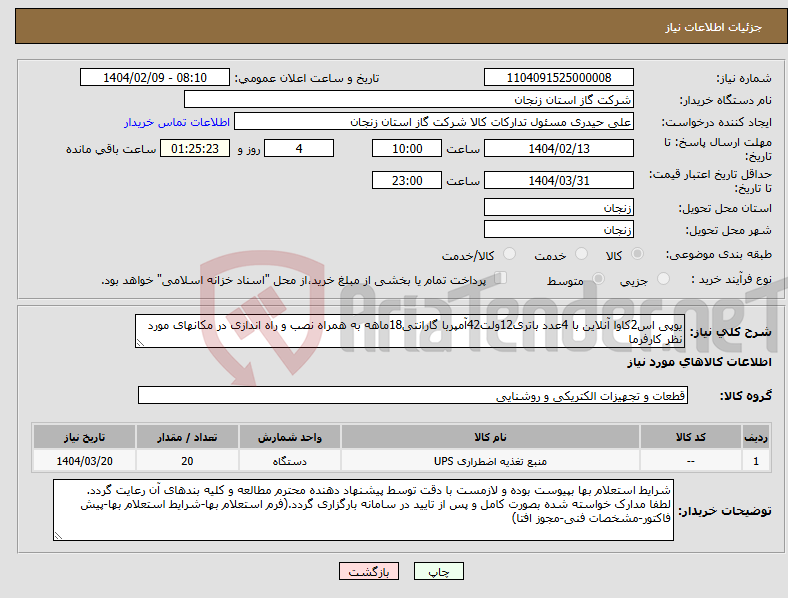Click the اطلاعات کالاهای مورد نیاز section title
The image size is (788, 598).
pos(699,362)
